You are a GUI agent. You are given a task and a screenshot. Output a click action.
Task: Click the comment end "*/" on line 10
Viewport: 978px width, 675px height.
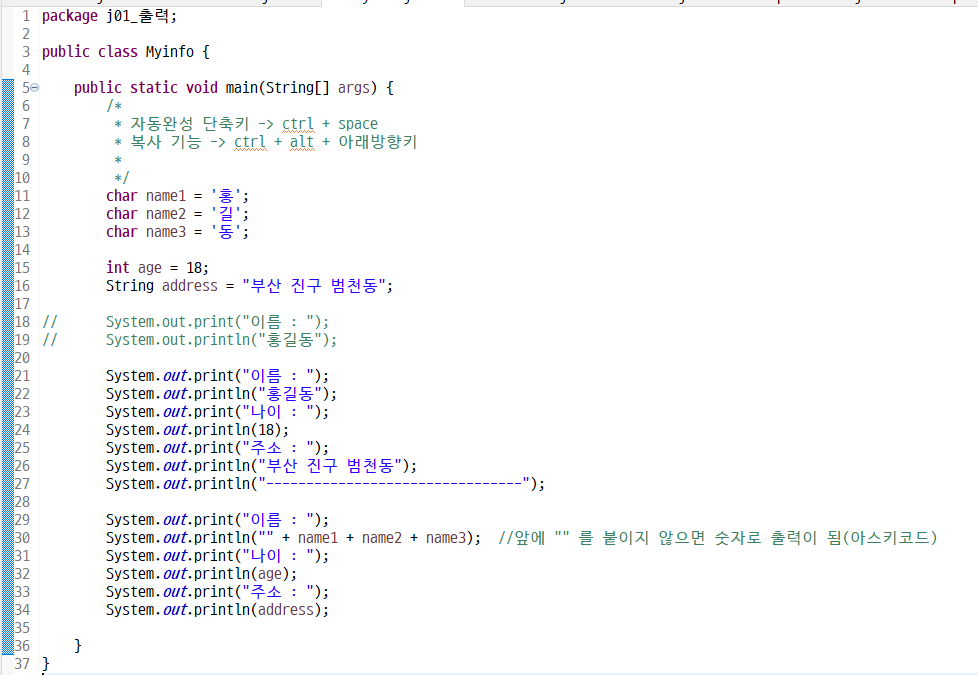[122, 178]
